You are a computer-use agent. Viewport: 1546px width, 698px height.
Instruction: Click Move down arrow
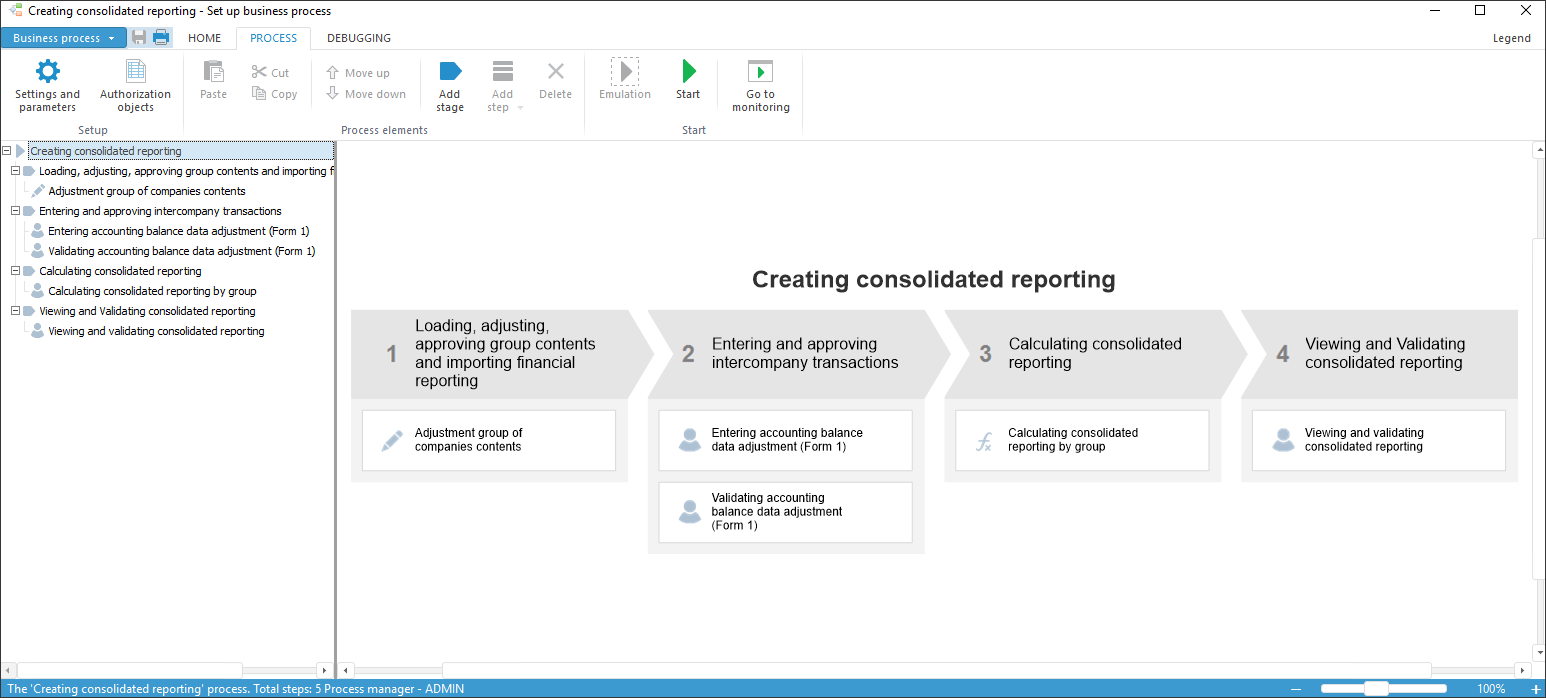tap(333, 93)
